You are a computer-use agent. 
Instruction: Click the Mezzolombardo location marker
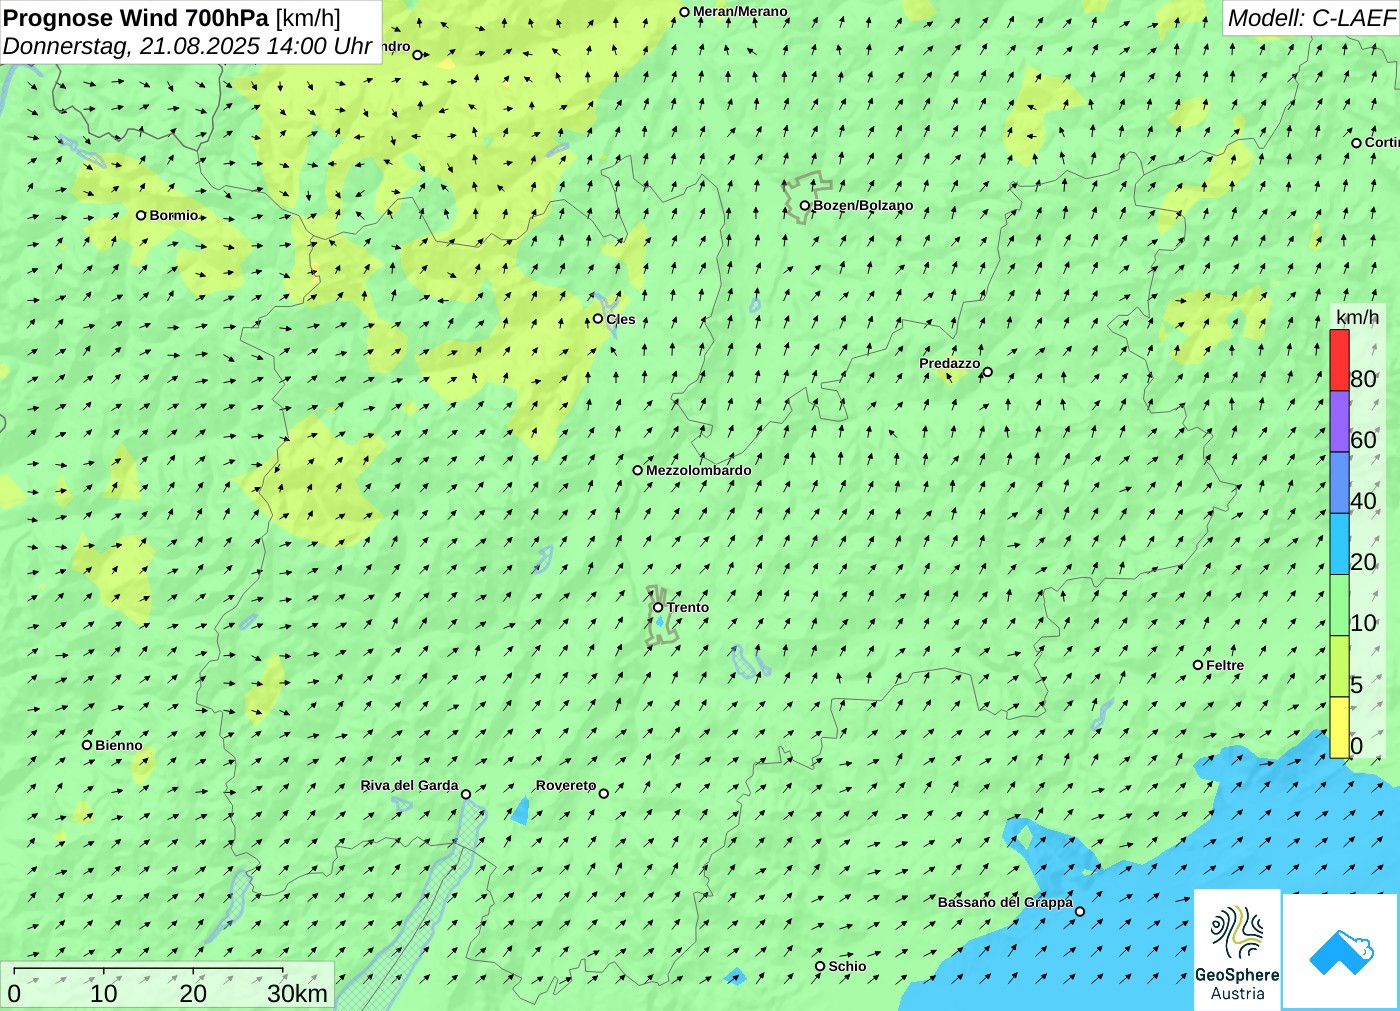[637, 470]
